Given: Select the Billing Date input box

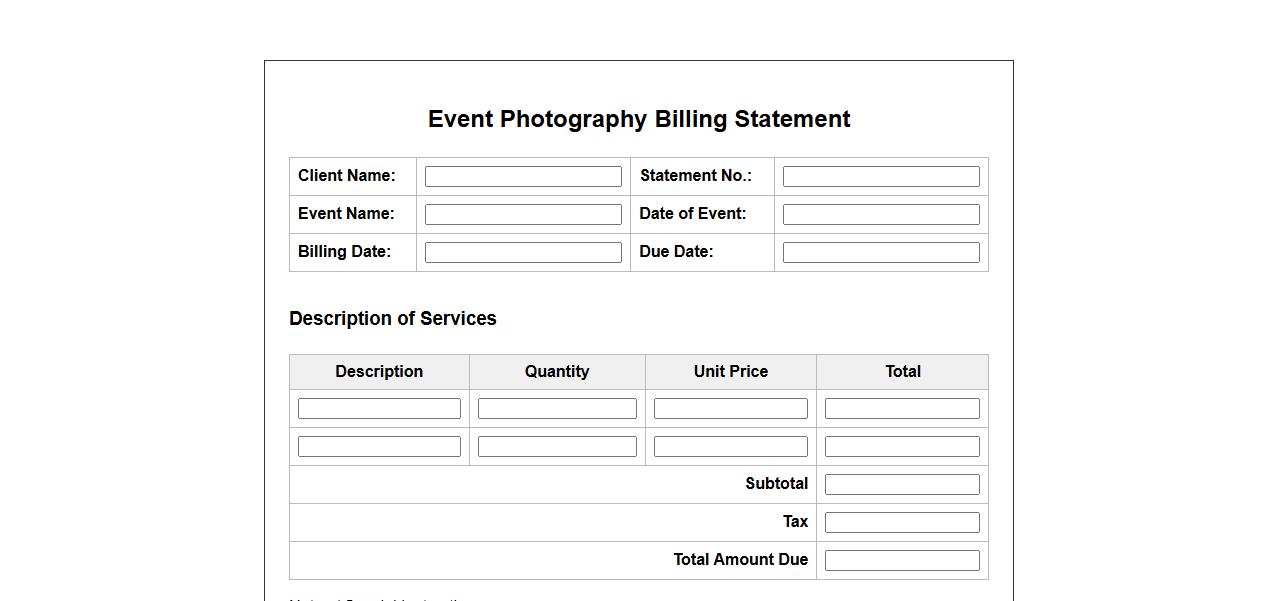Looking at the screenshot, I should [523, 252].
